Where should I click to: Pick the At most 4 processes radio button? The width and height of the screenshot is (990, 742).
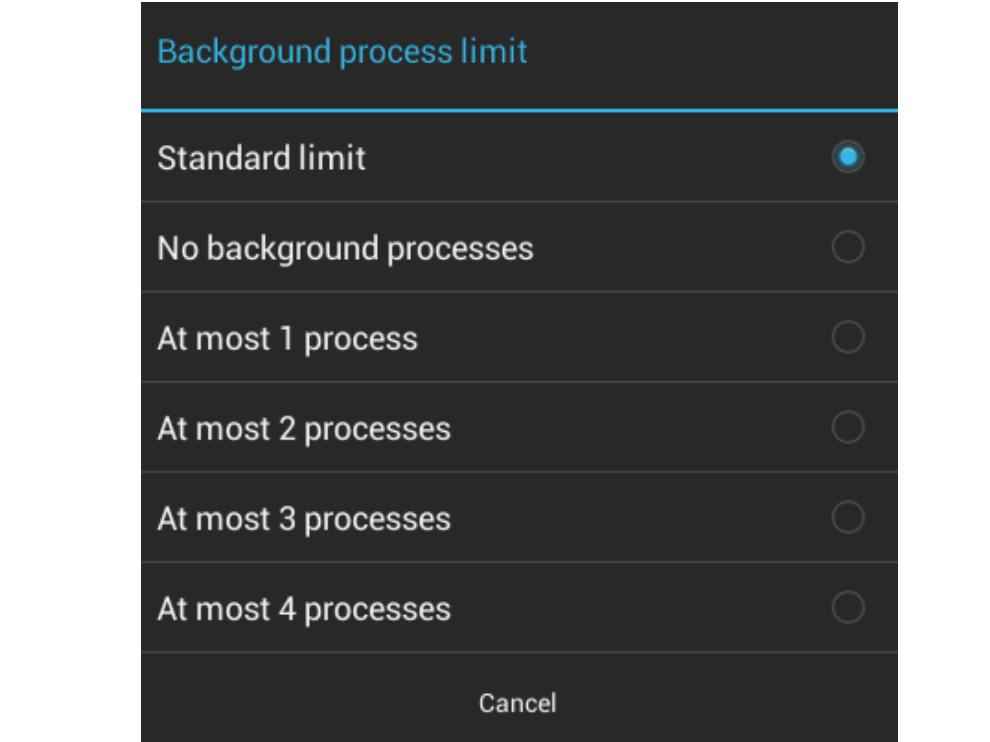pyautogui.click(x=847, y=607)
